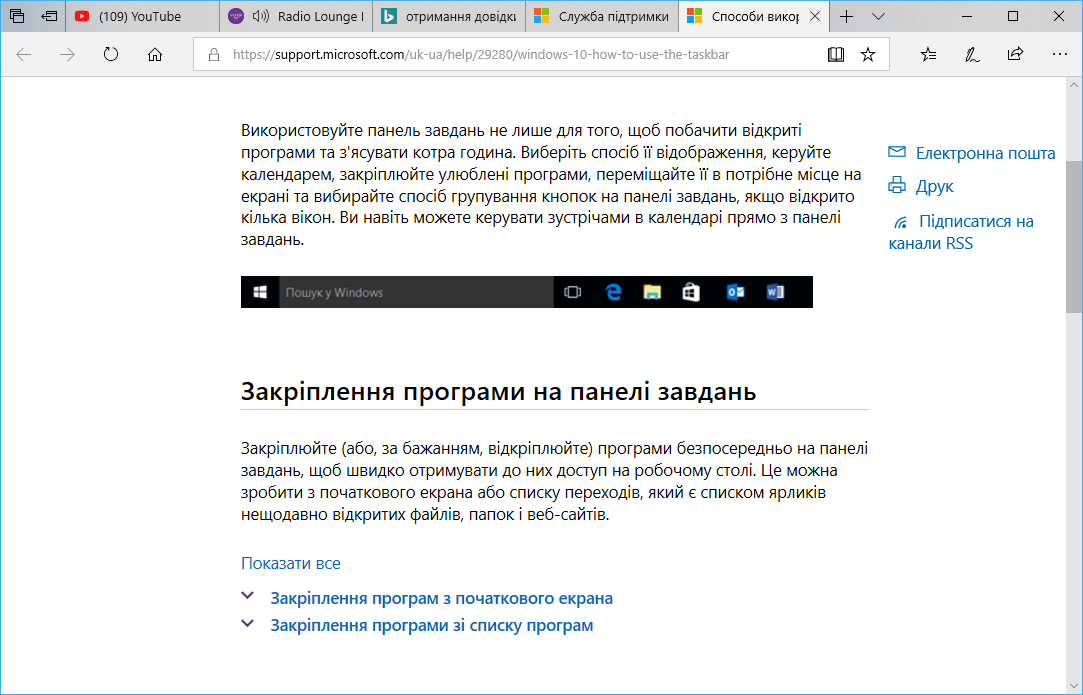Screen dimensions: 1083x695
Task: Click the taskbar illustration image
Action: pyautogui.click(x=527, y=292)
